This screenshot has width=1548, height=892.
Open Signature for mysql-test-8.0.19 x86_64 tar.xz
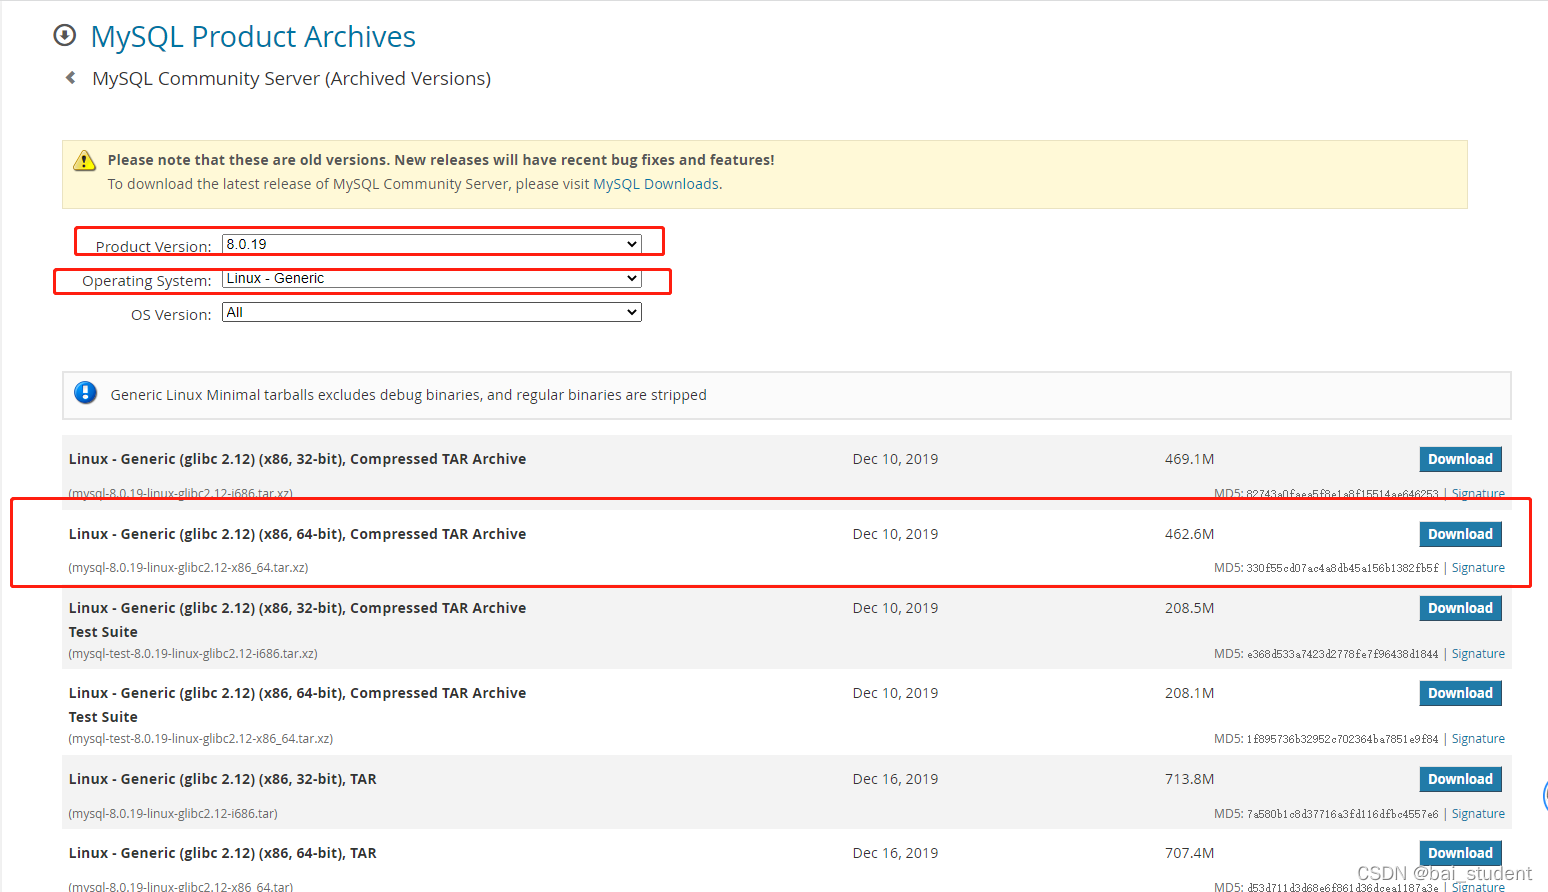coord(1478,739)
